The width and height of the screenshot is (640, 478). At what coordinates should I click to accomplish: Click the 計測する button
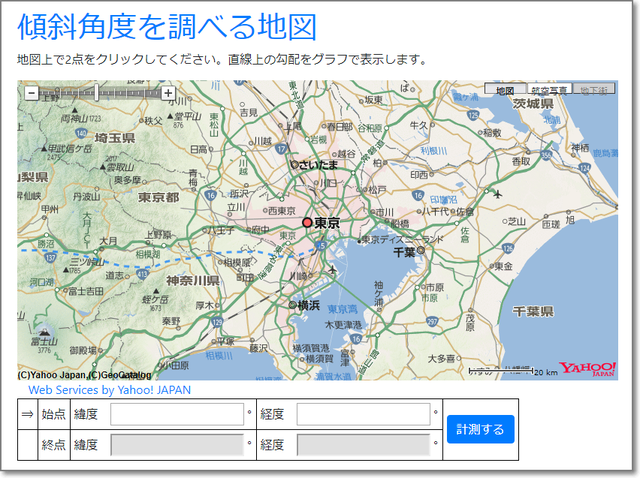(x=480, y=429)
